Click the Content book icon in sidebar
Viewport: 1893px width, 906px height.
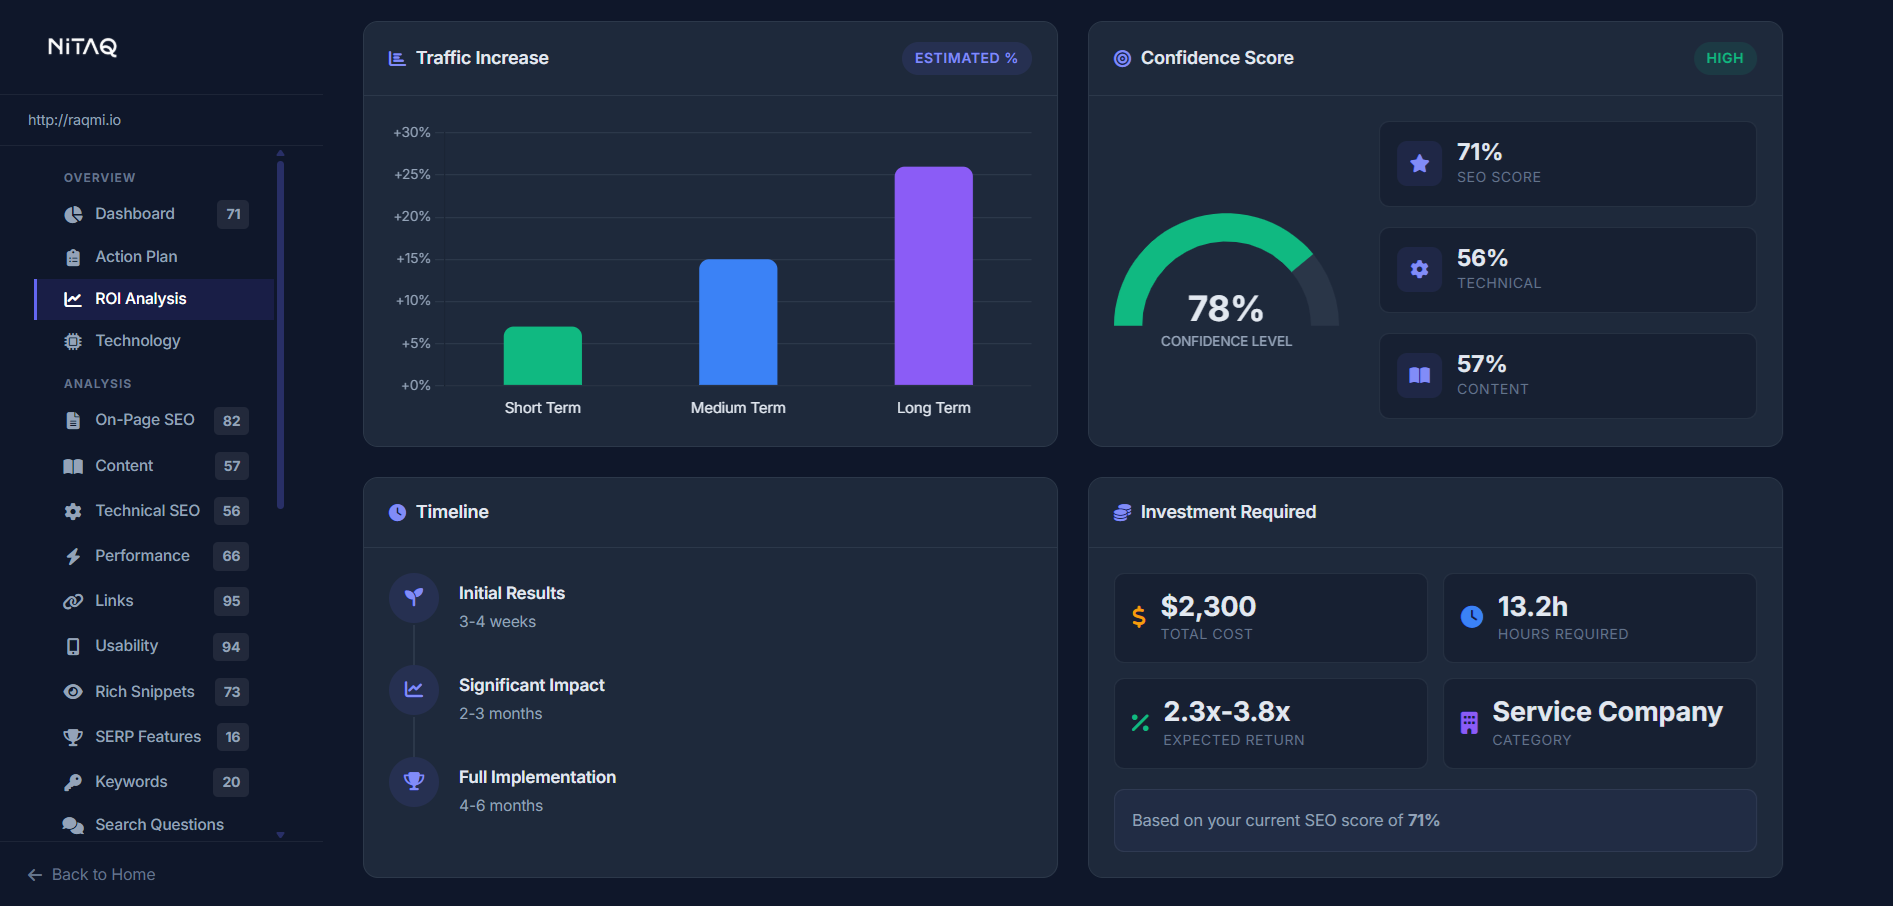[73, 466]
